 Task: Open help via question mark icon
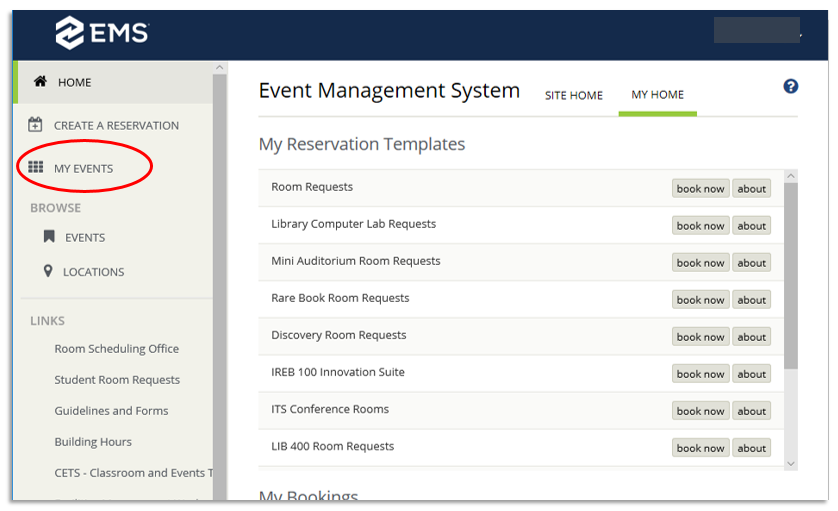pyautogui.click(x=790, y=87)
